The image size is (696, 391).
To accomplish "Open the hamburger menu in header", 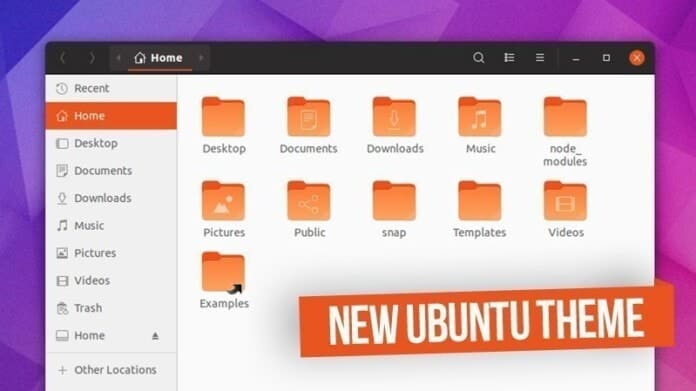I will 540,58.
